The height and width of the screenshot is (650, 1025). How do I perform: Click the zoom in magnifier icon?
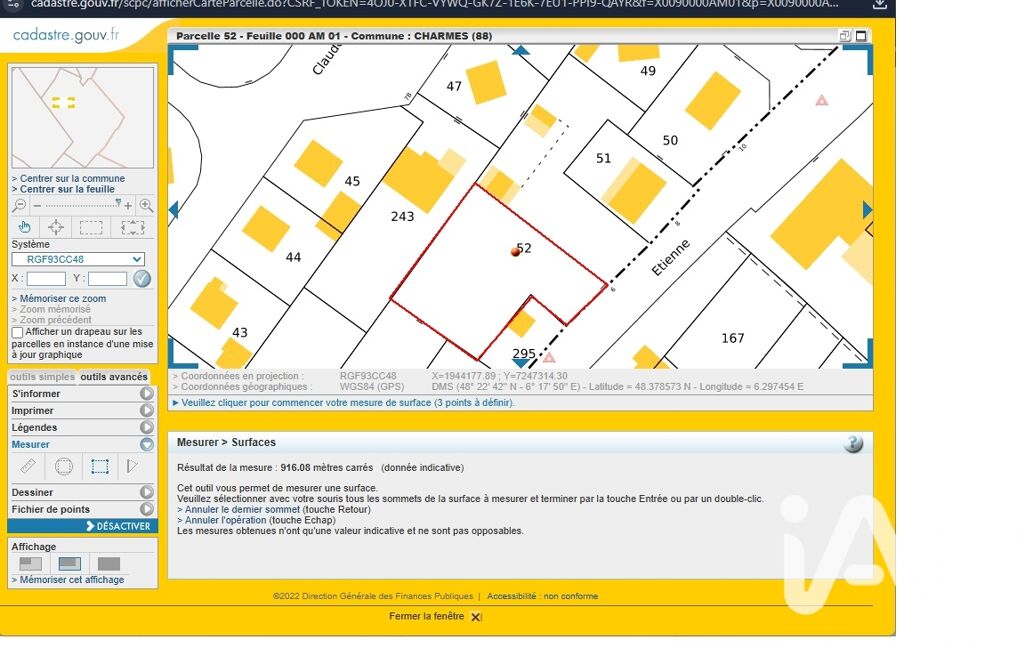pos(146,205)
